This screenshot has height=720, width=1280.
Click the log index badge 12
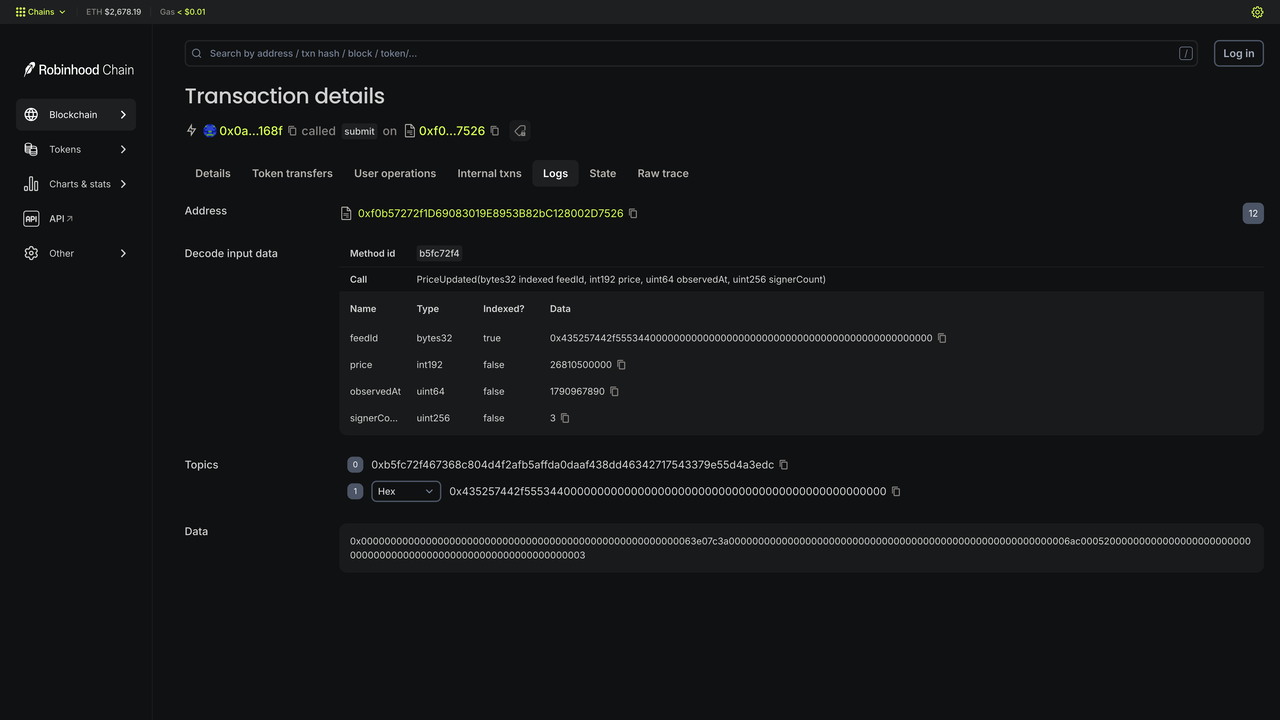coord(1253,213)
